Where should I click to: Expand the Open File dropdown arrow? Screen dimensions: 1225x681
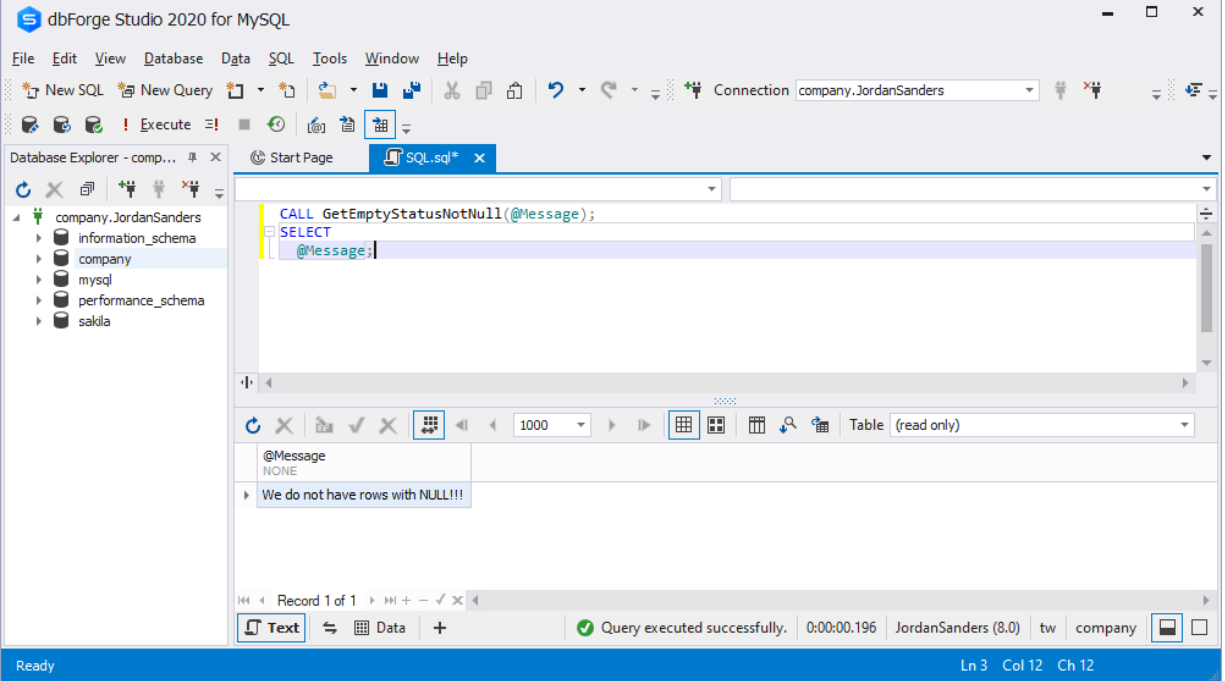(353, 90)
